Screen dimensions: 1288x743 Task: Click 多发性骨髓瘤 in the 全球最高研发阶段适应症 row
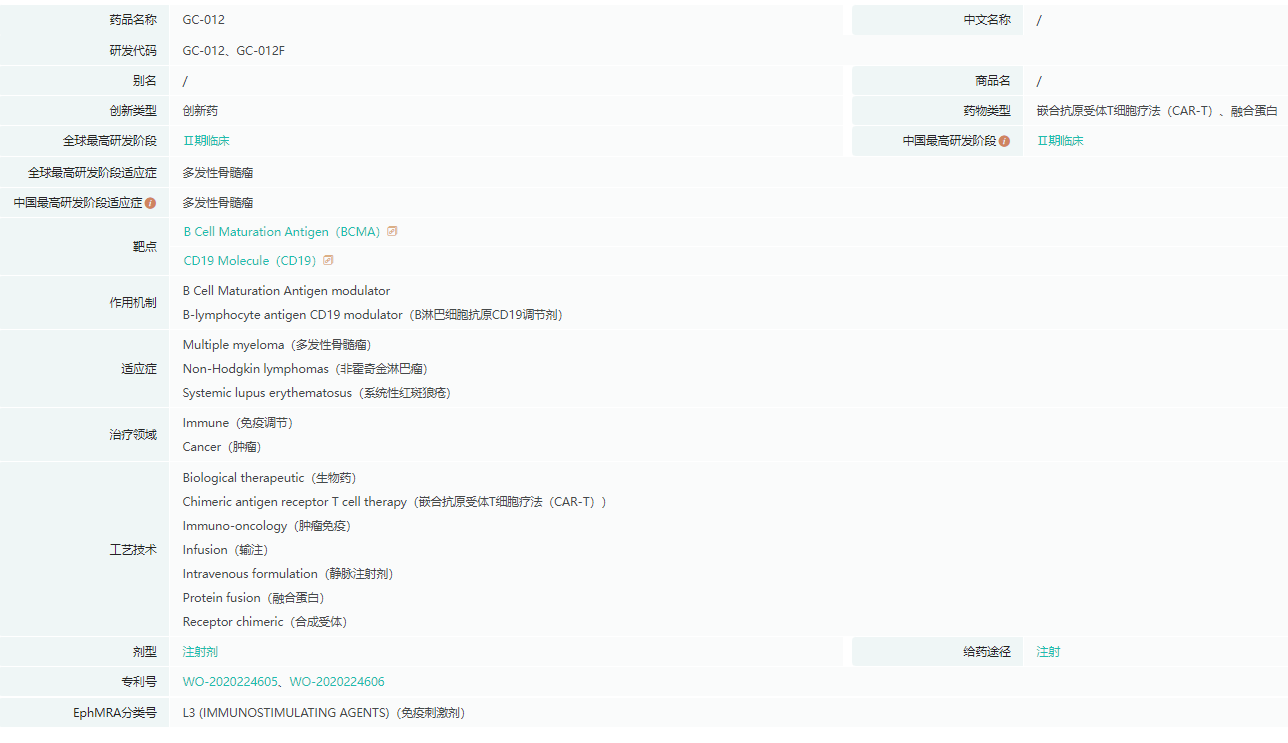coord(218,173)
